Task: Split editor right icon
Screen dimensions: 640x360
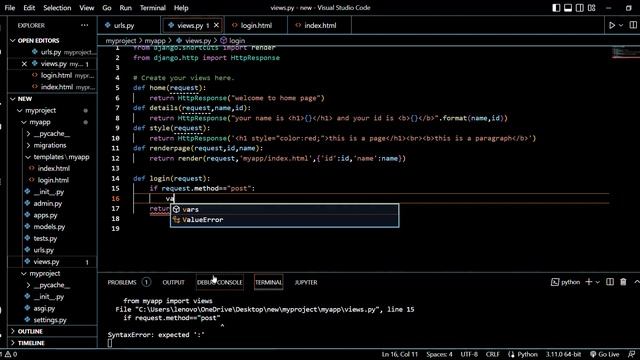Action: point(633,25)
